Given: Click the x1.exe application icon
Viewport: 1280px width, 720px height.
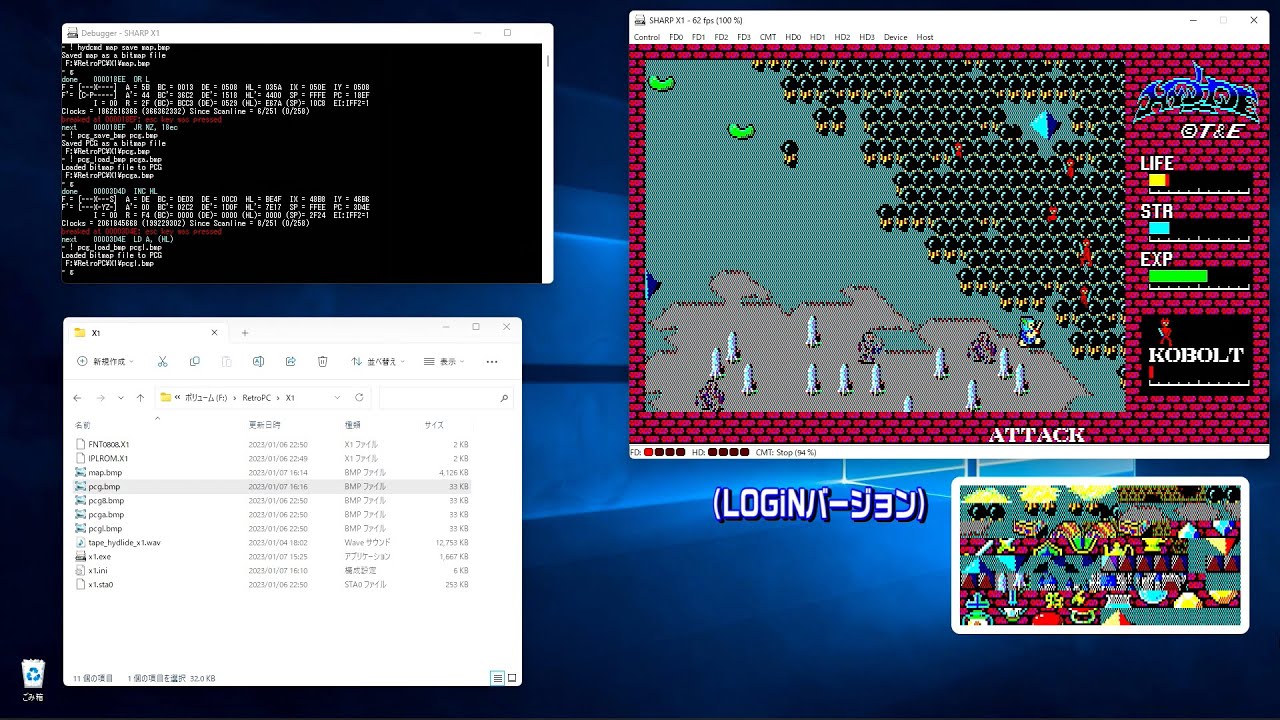Looking at the screenshot, I should coord(81,556).
